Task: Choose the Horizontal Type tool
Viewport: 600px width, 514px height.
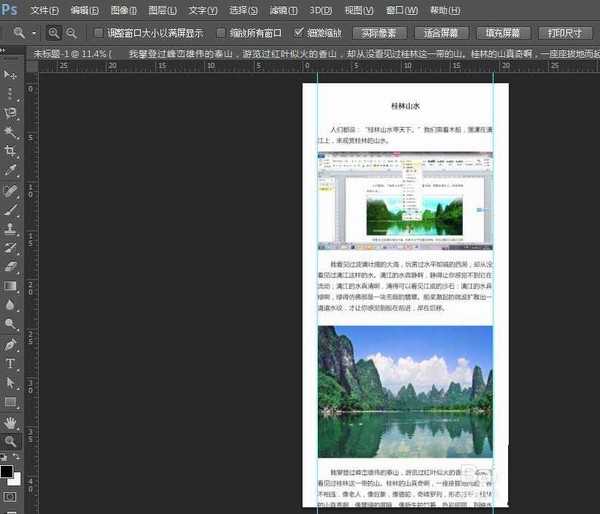Action: click(11, 363)
